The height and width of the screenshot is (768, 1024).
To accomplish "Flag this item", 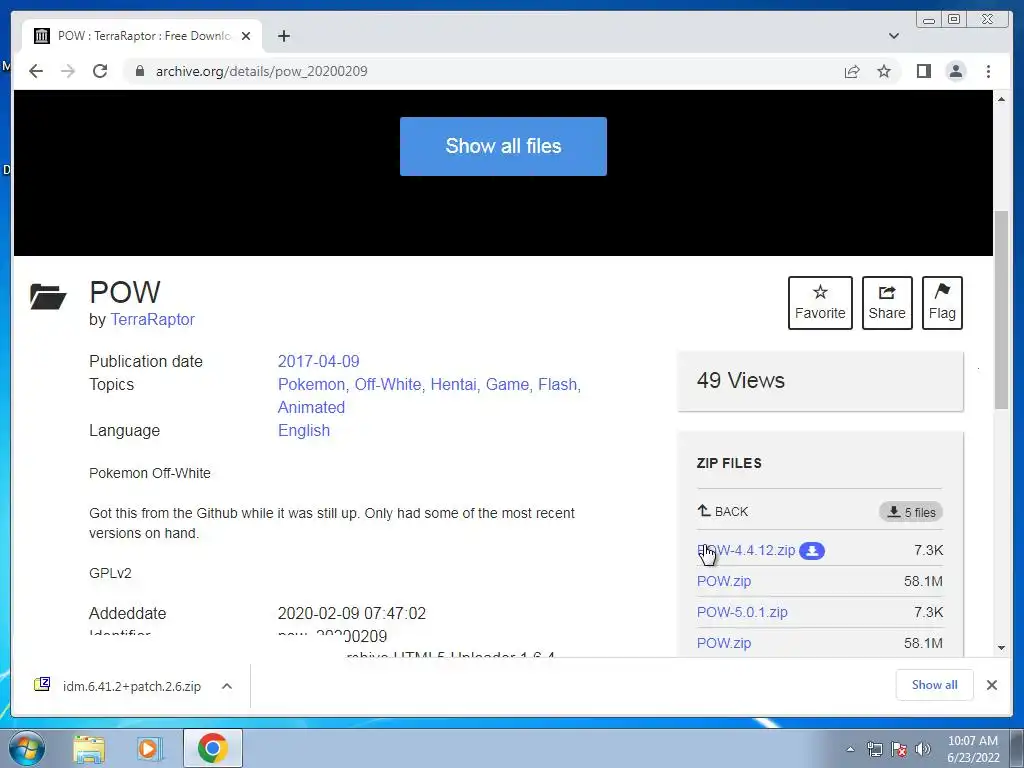I will (942, 303).
